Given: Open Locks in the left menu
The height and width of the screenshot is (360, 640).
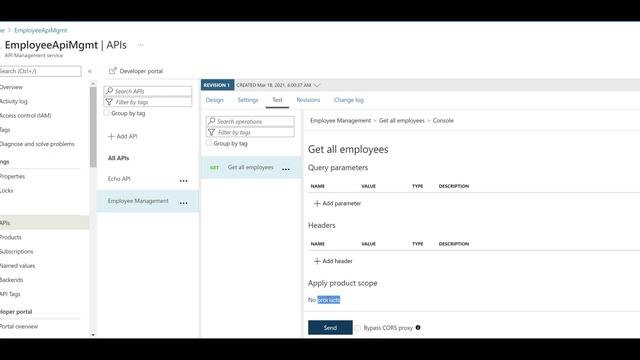Looking at the screenshot, I should [7, 191].
